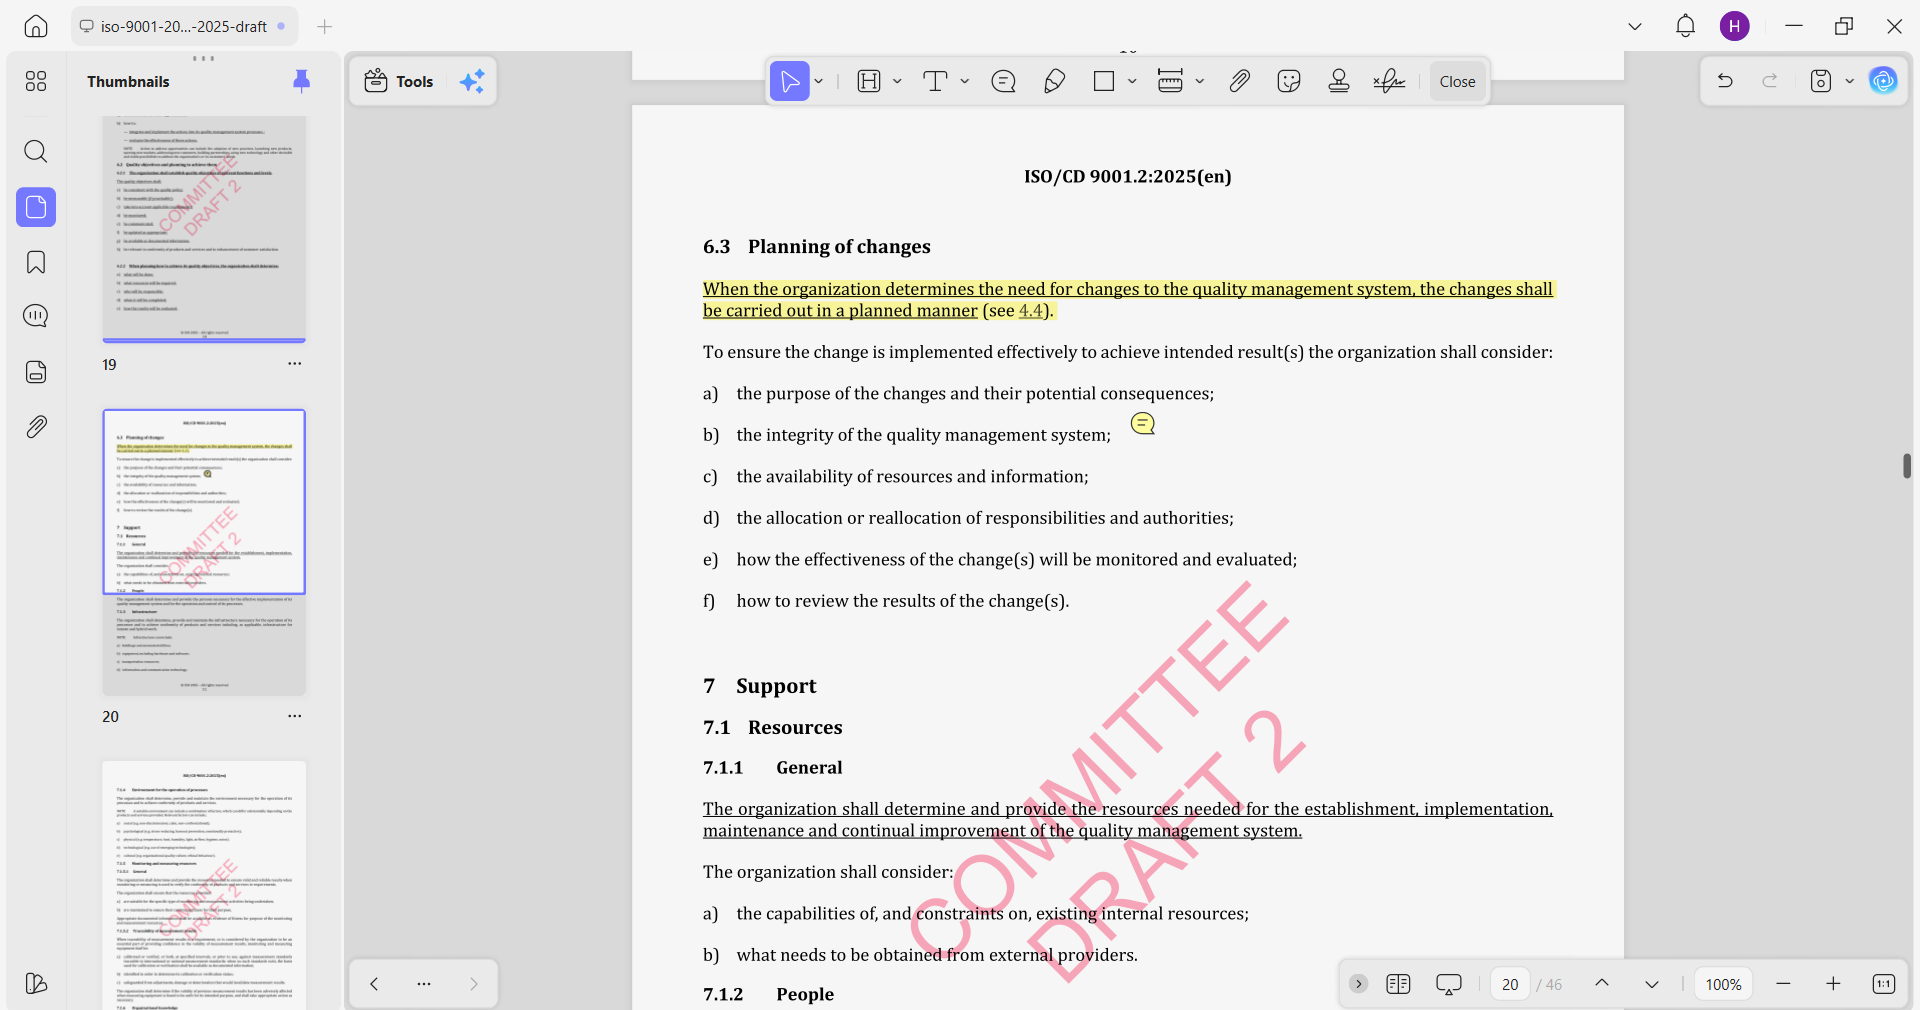Fit page to actual size 1:1
The height and width of the screenshot is (1010, 1920).
(x=1883, y=984)
